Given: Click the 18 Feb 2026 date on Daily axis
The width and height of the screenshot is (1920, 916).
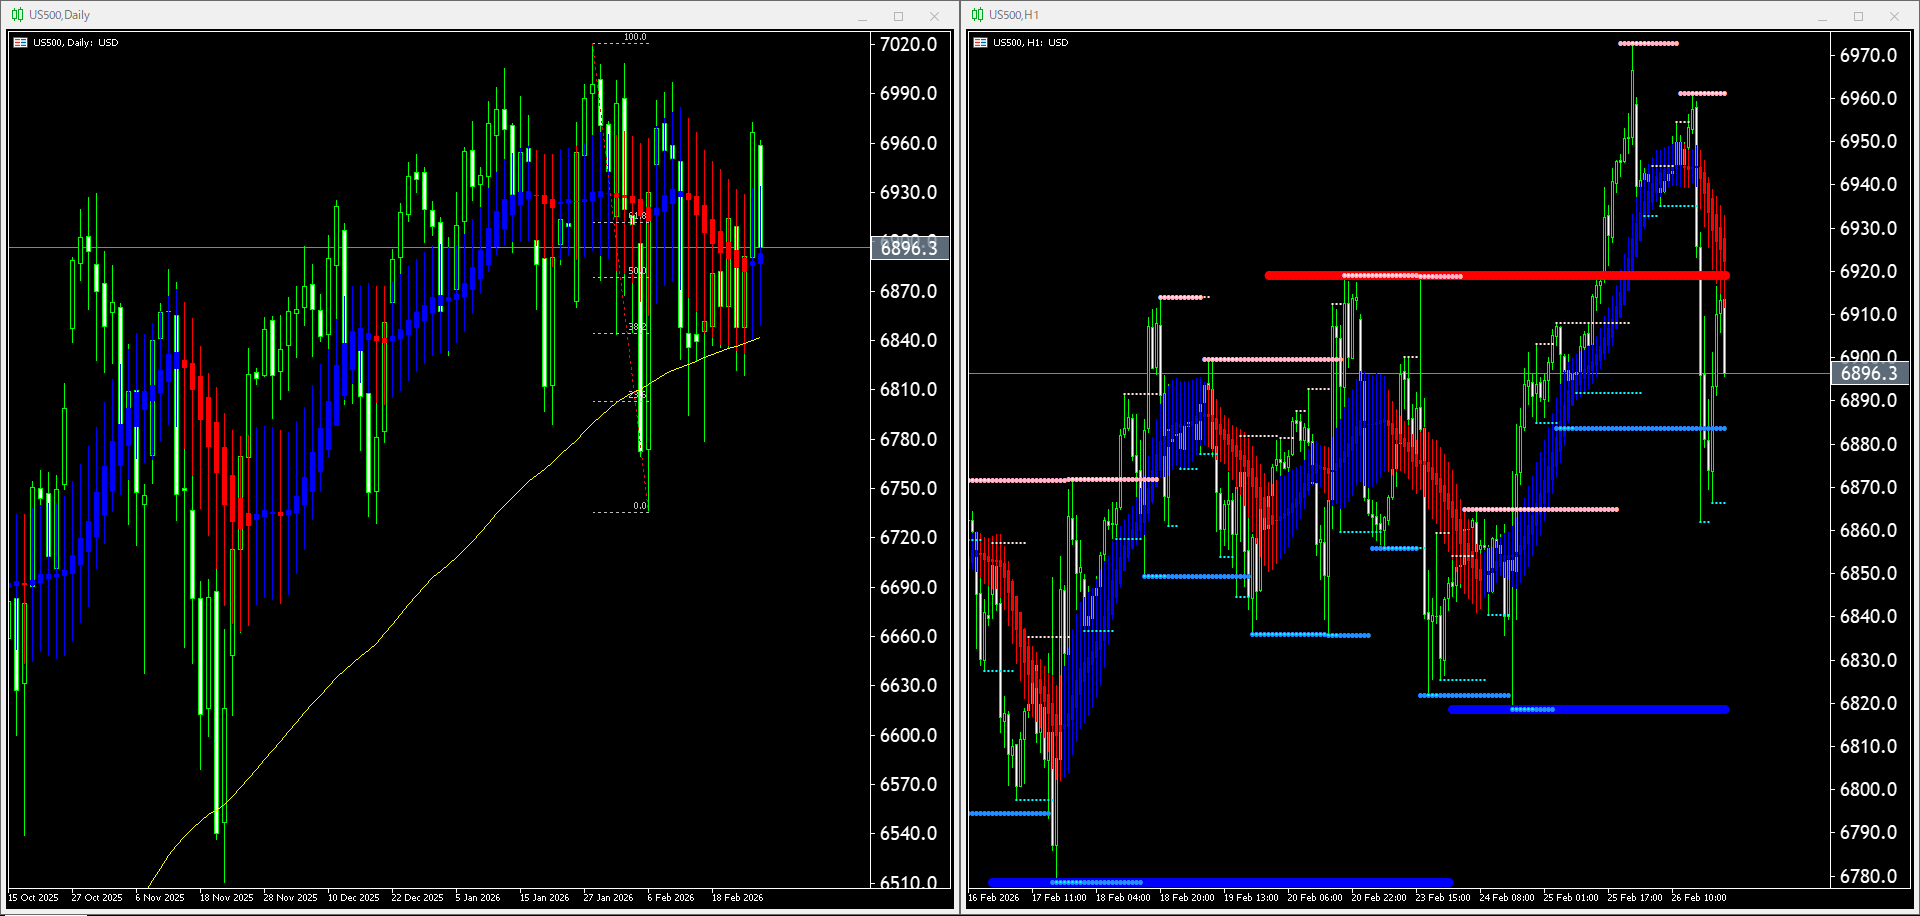Looking at the screenshot, I should [737, 898].
